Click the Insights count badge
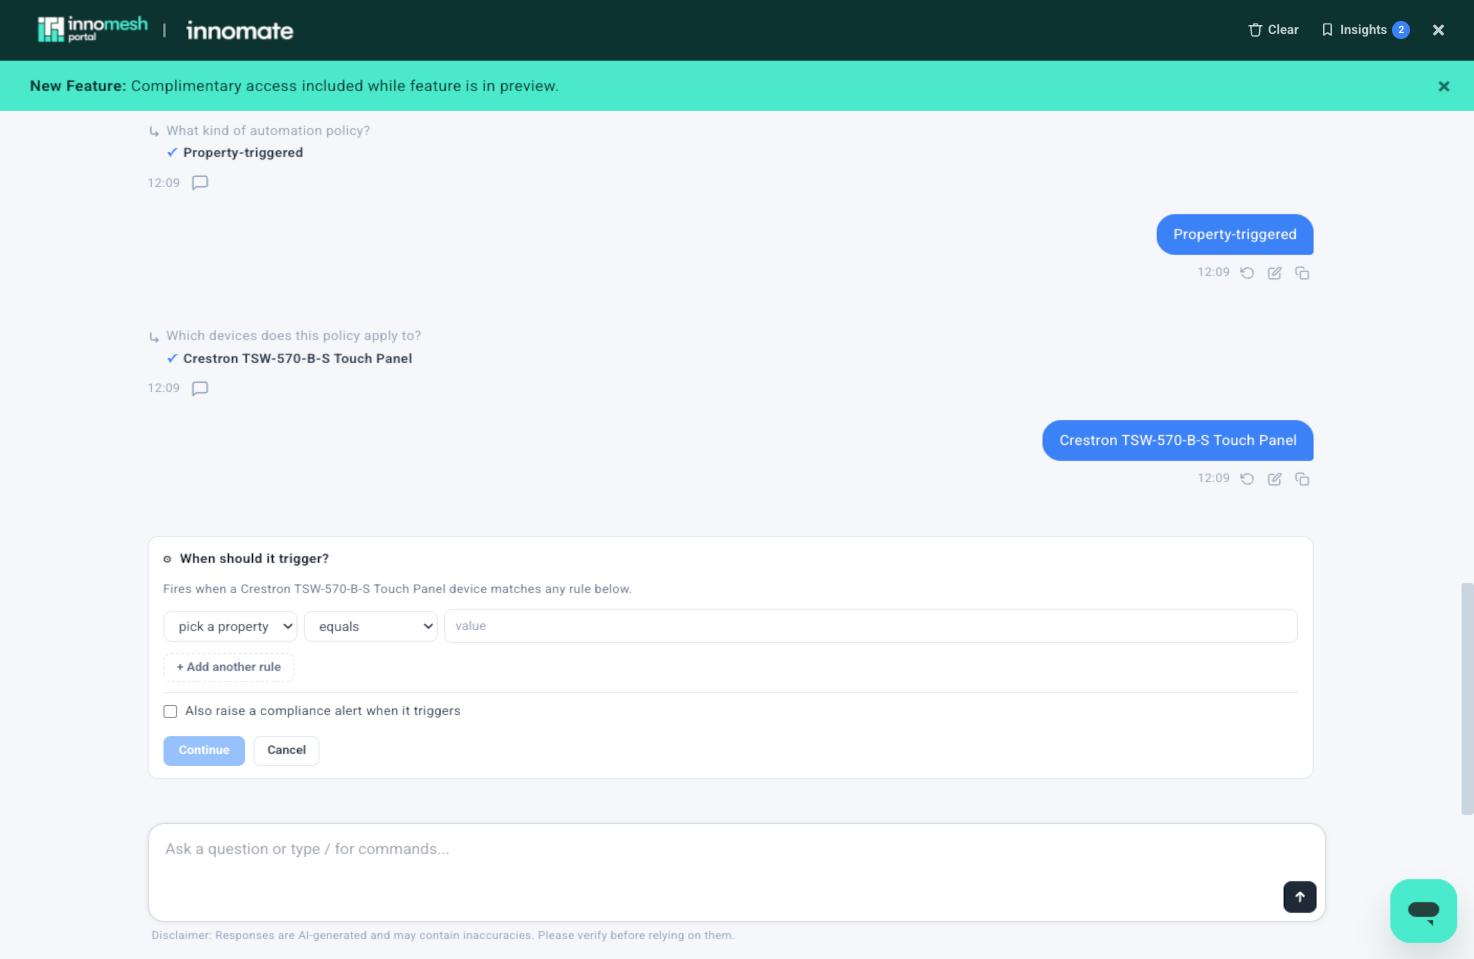1474x959 pixels. click(x=1401, y=30)
